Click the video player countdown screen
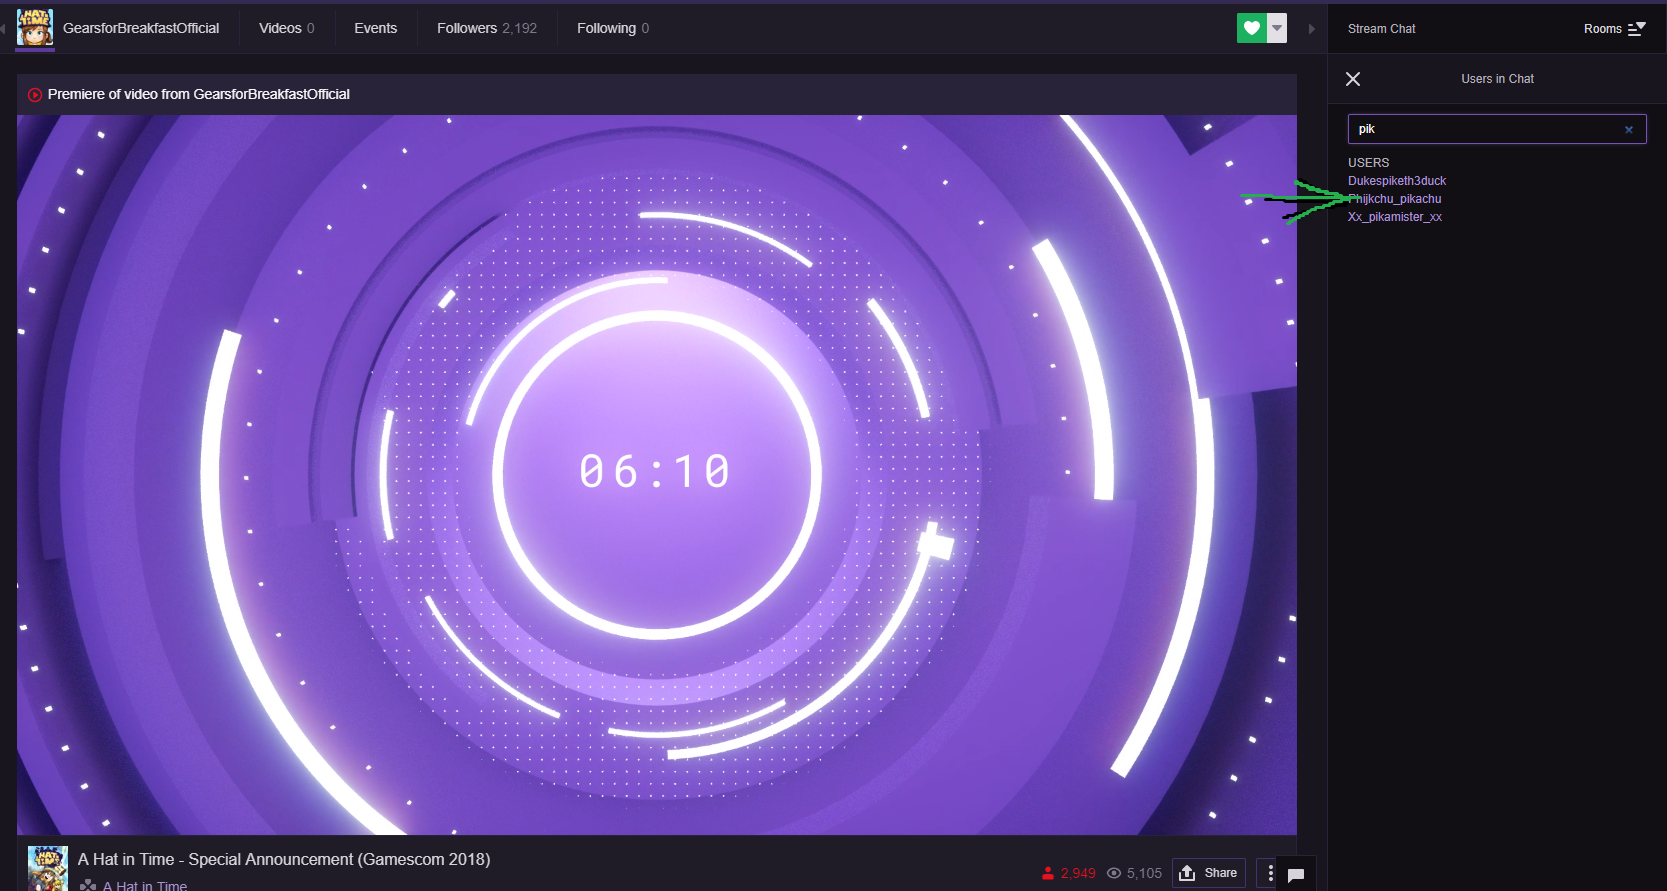 coord(657,475)
